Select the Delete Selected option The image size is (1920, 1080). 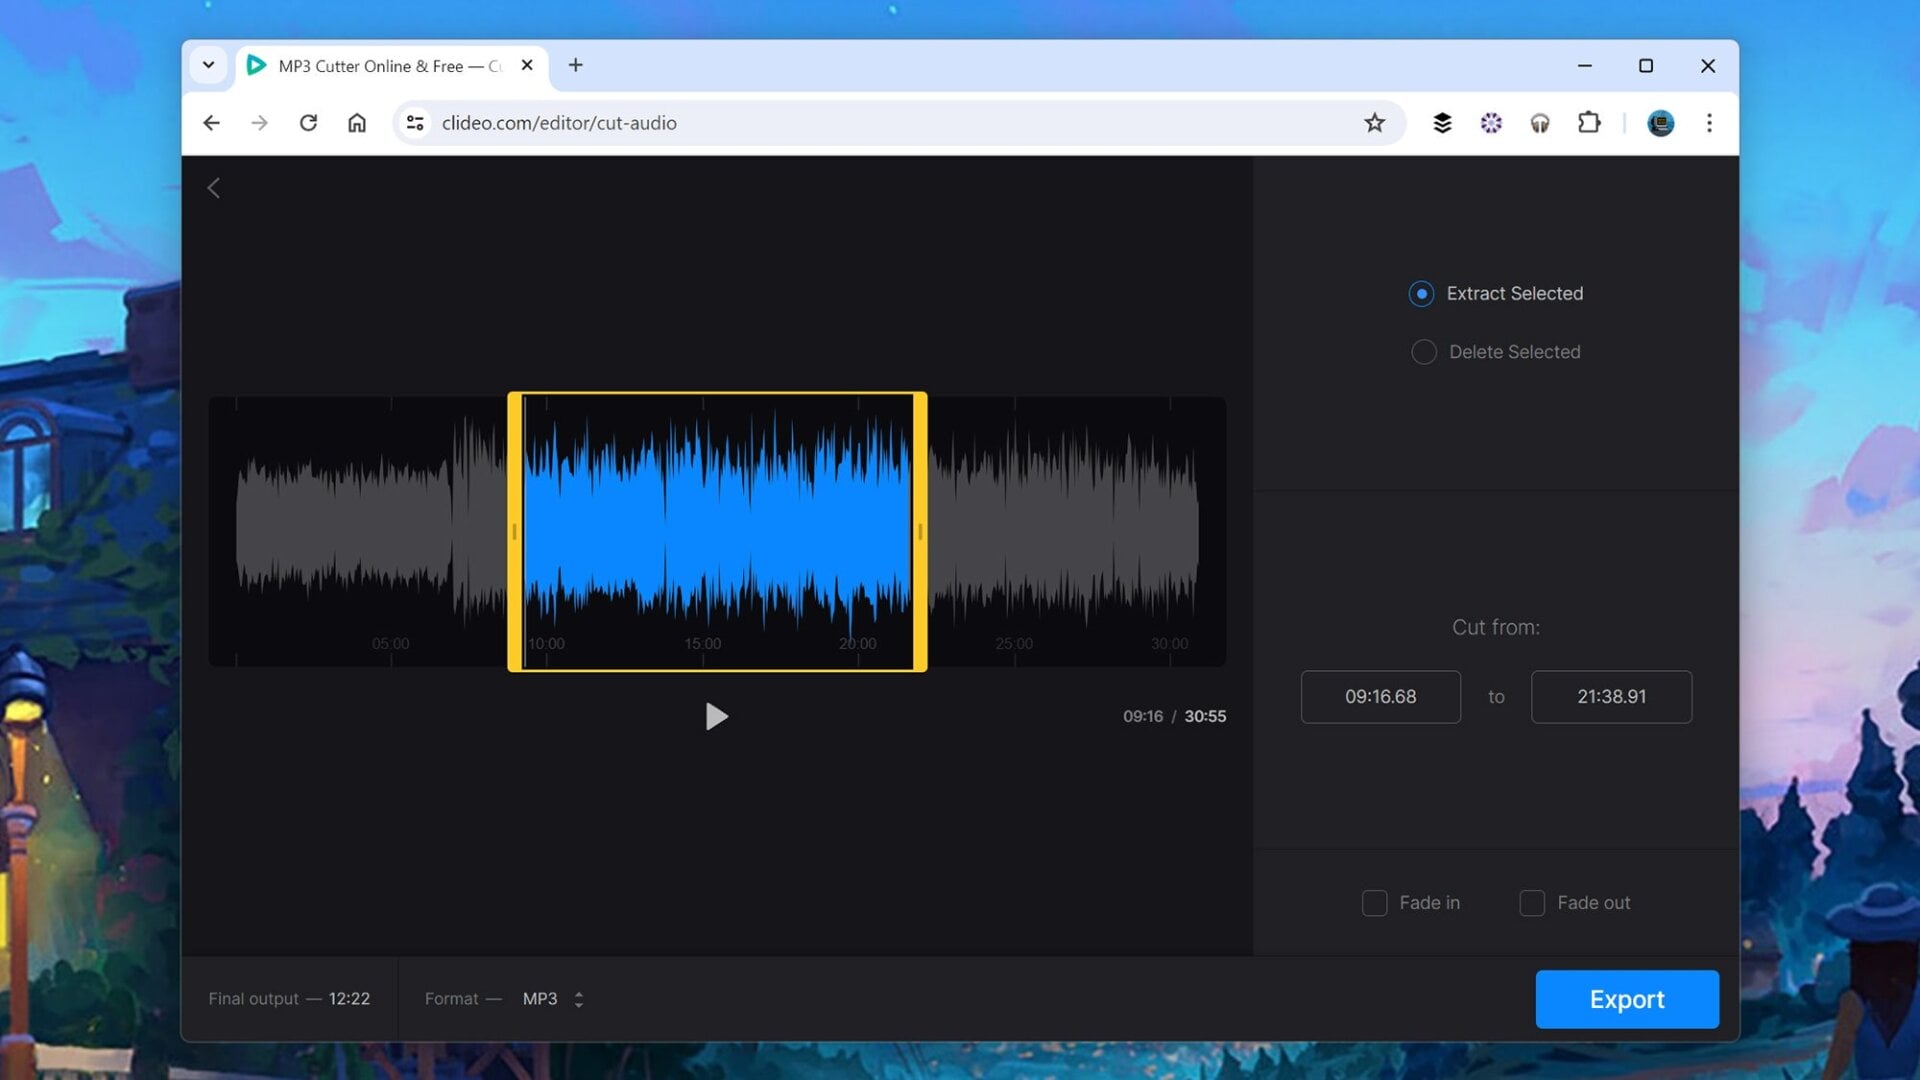tap(1423, 352)
